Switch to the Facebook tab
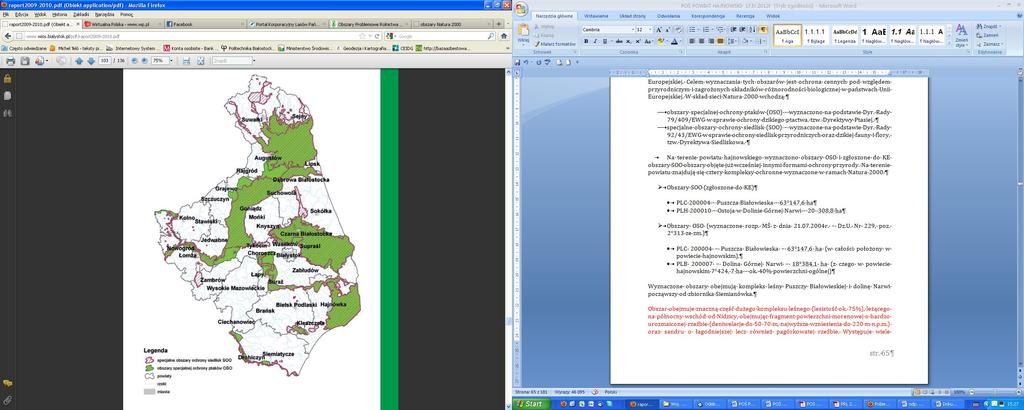1024x410 pixels. (x=205, y=24)
